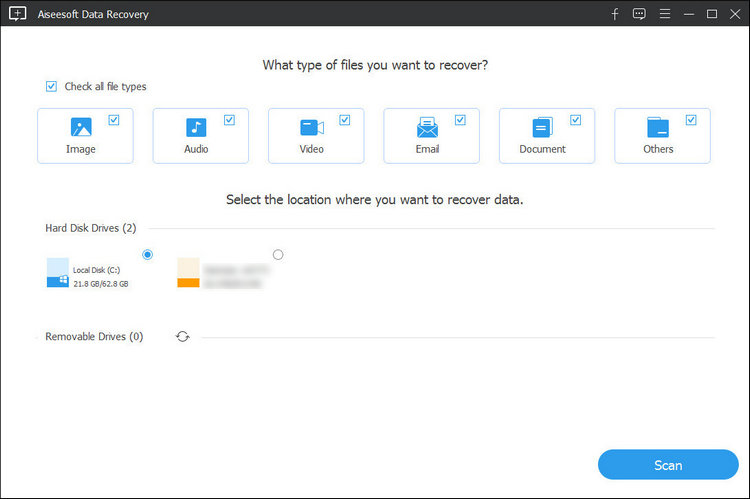Click the Video camera icon
750x499 pixels.
click(x=312, y=128)
